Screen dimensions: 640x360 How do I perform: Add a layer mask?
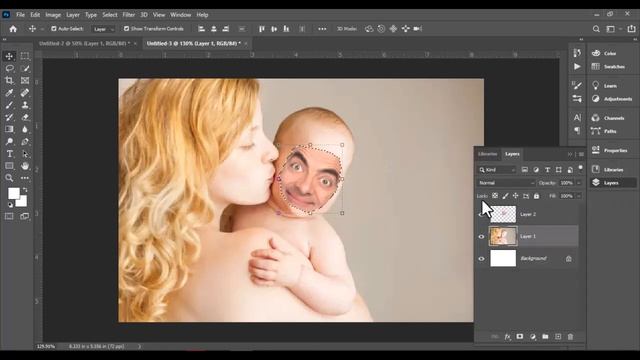pyautogui.click(x=520, y=337)
